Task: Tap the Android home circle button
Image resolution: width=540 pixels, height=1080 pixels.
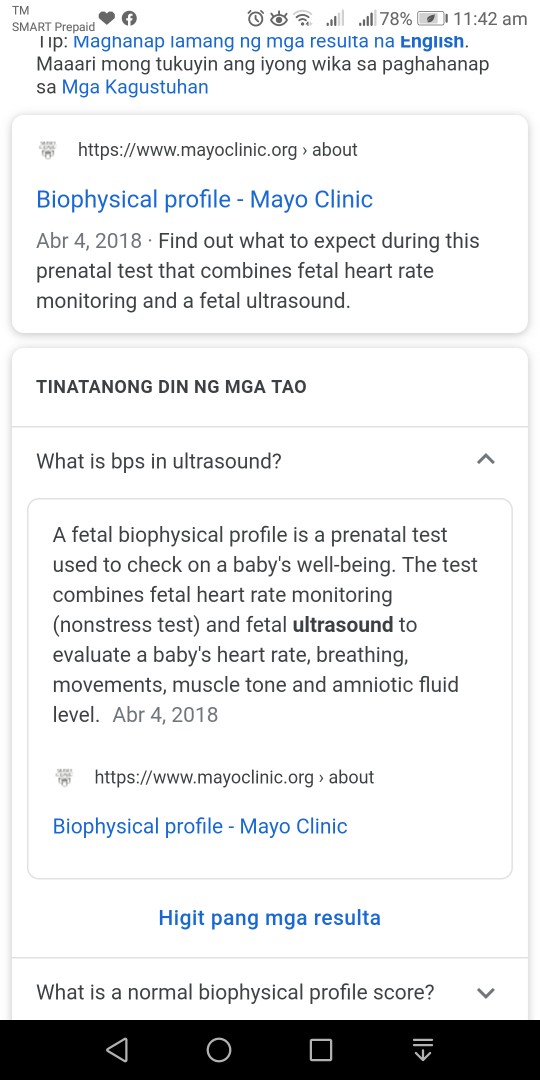Action: [219, 1050]
